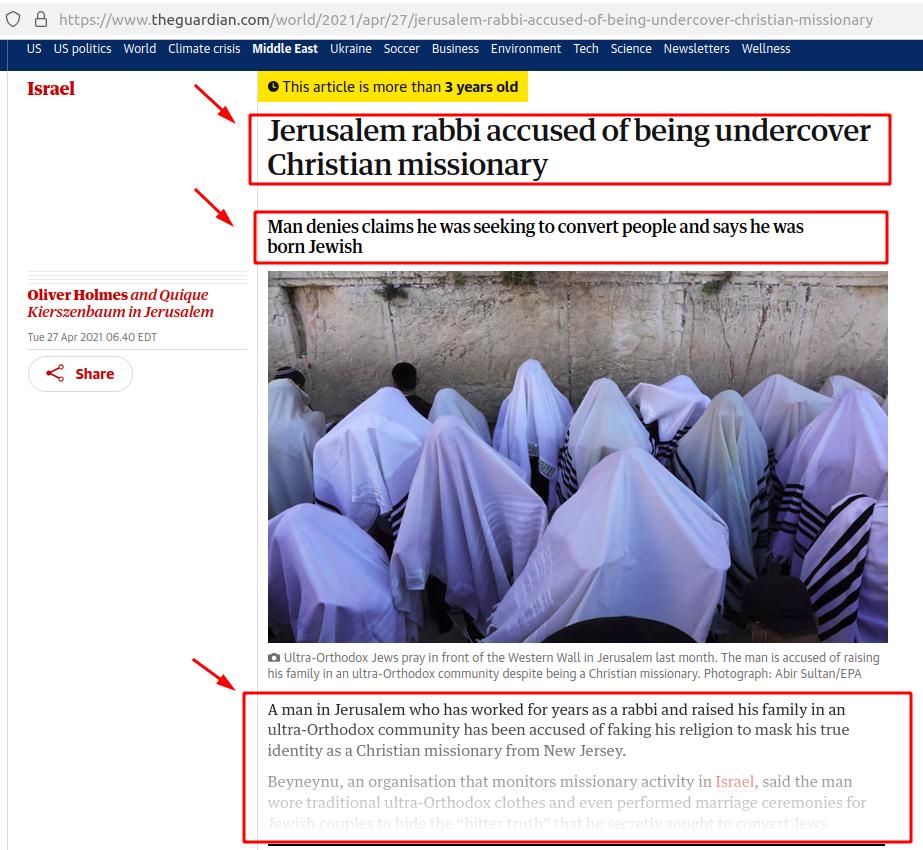Viewport: 923px width, 850px height.
Task: Click the browser address bar URL
Action: coord(466,19)
